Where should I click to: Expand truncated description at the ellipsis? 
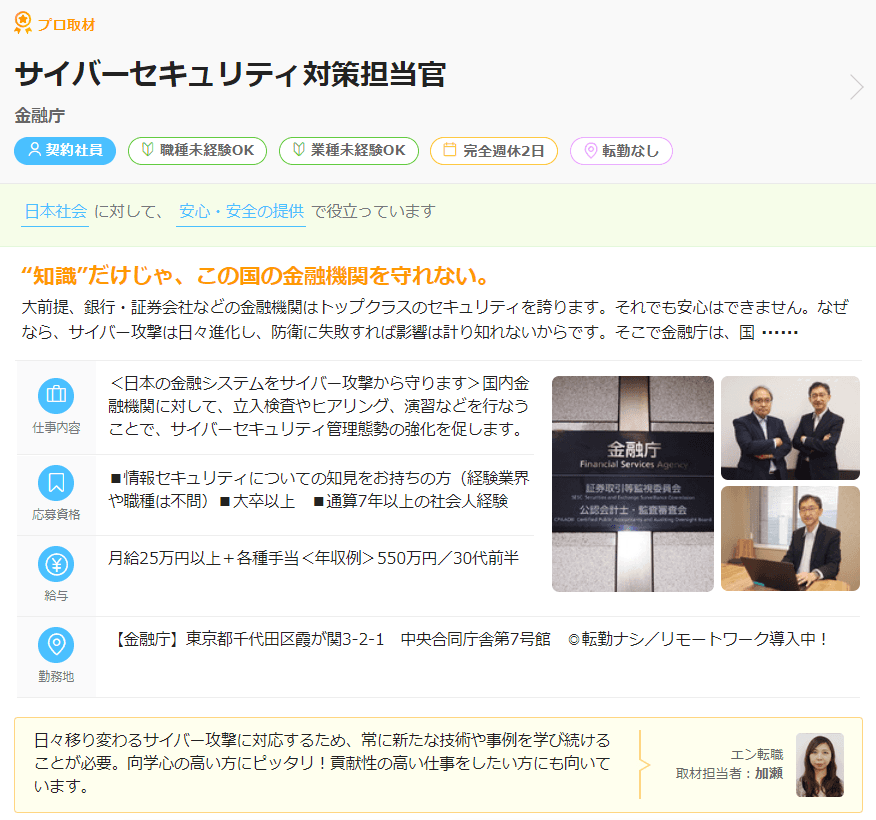780,332
